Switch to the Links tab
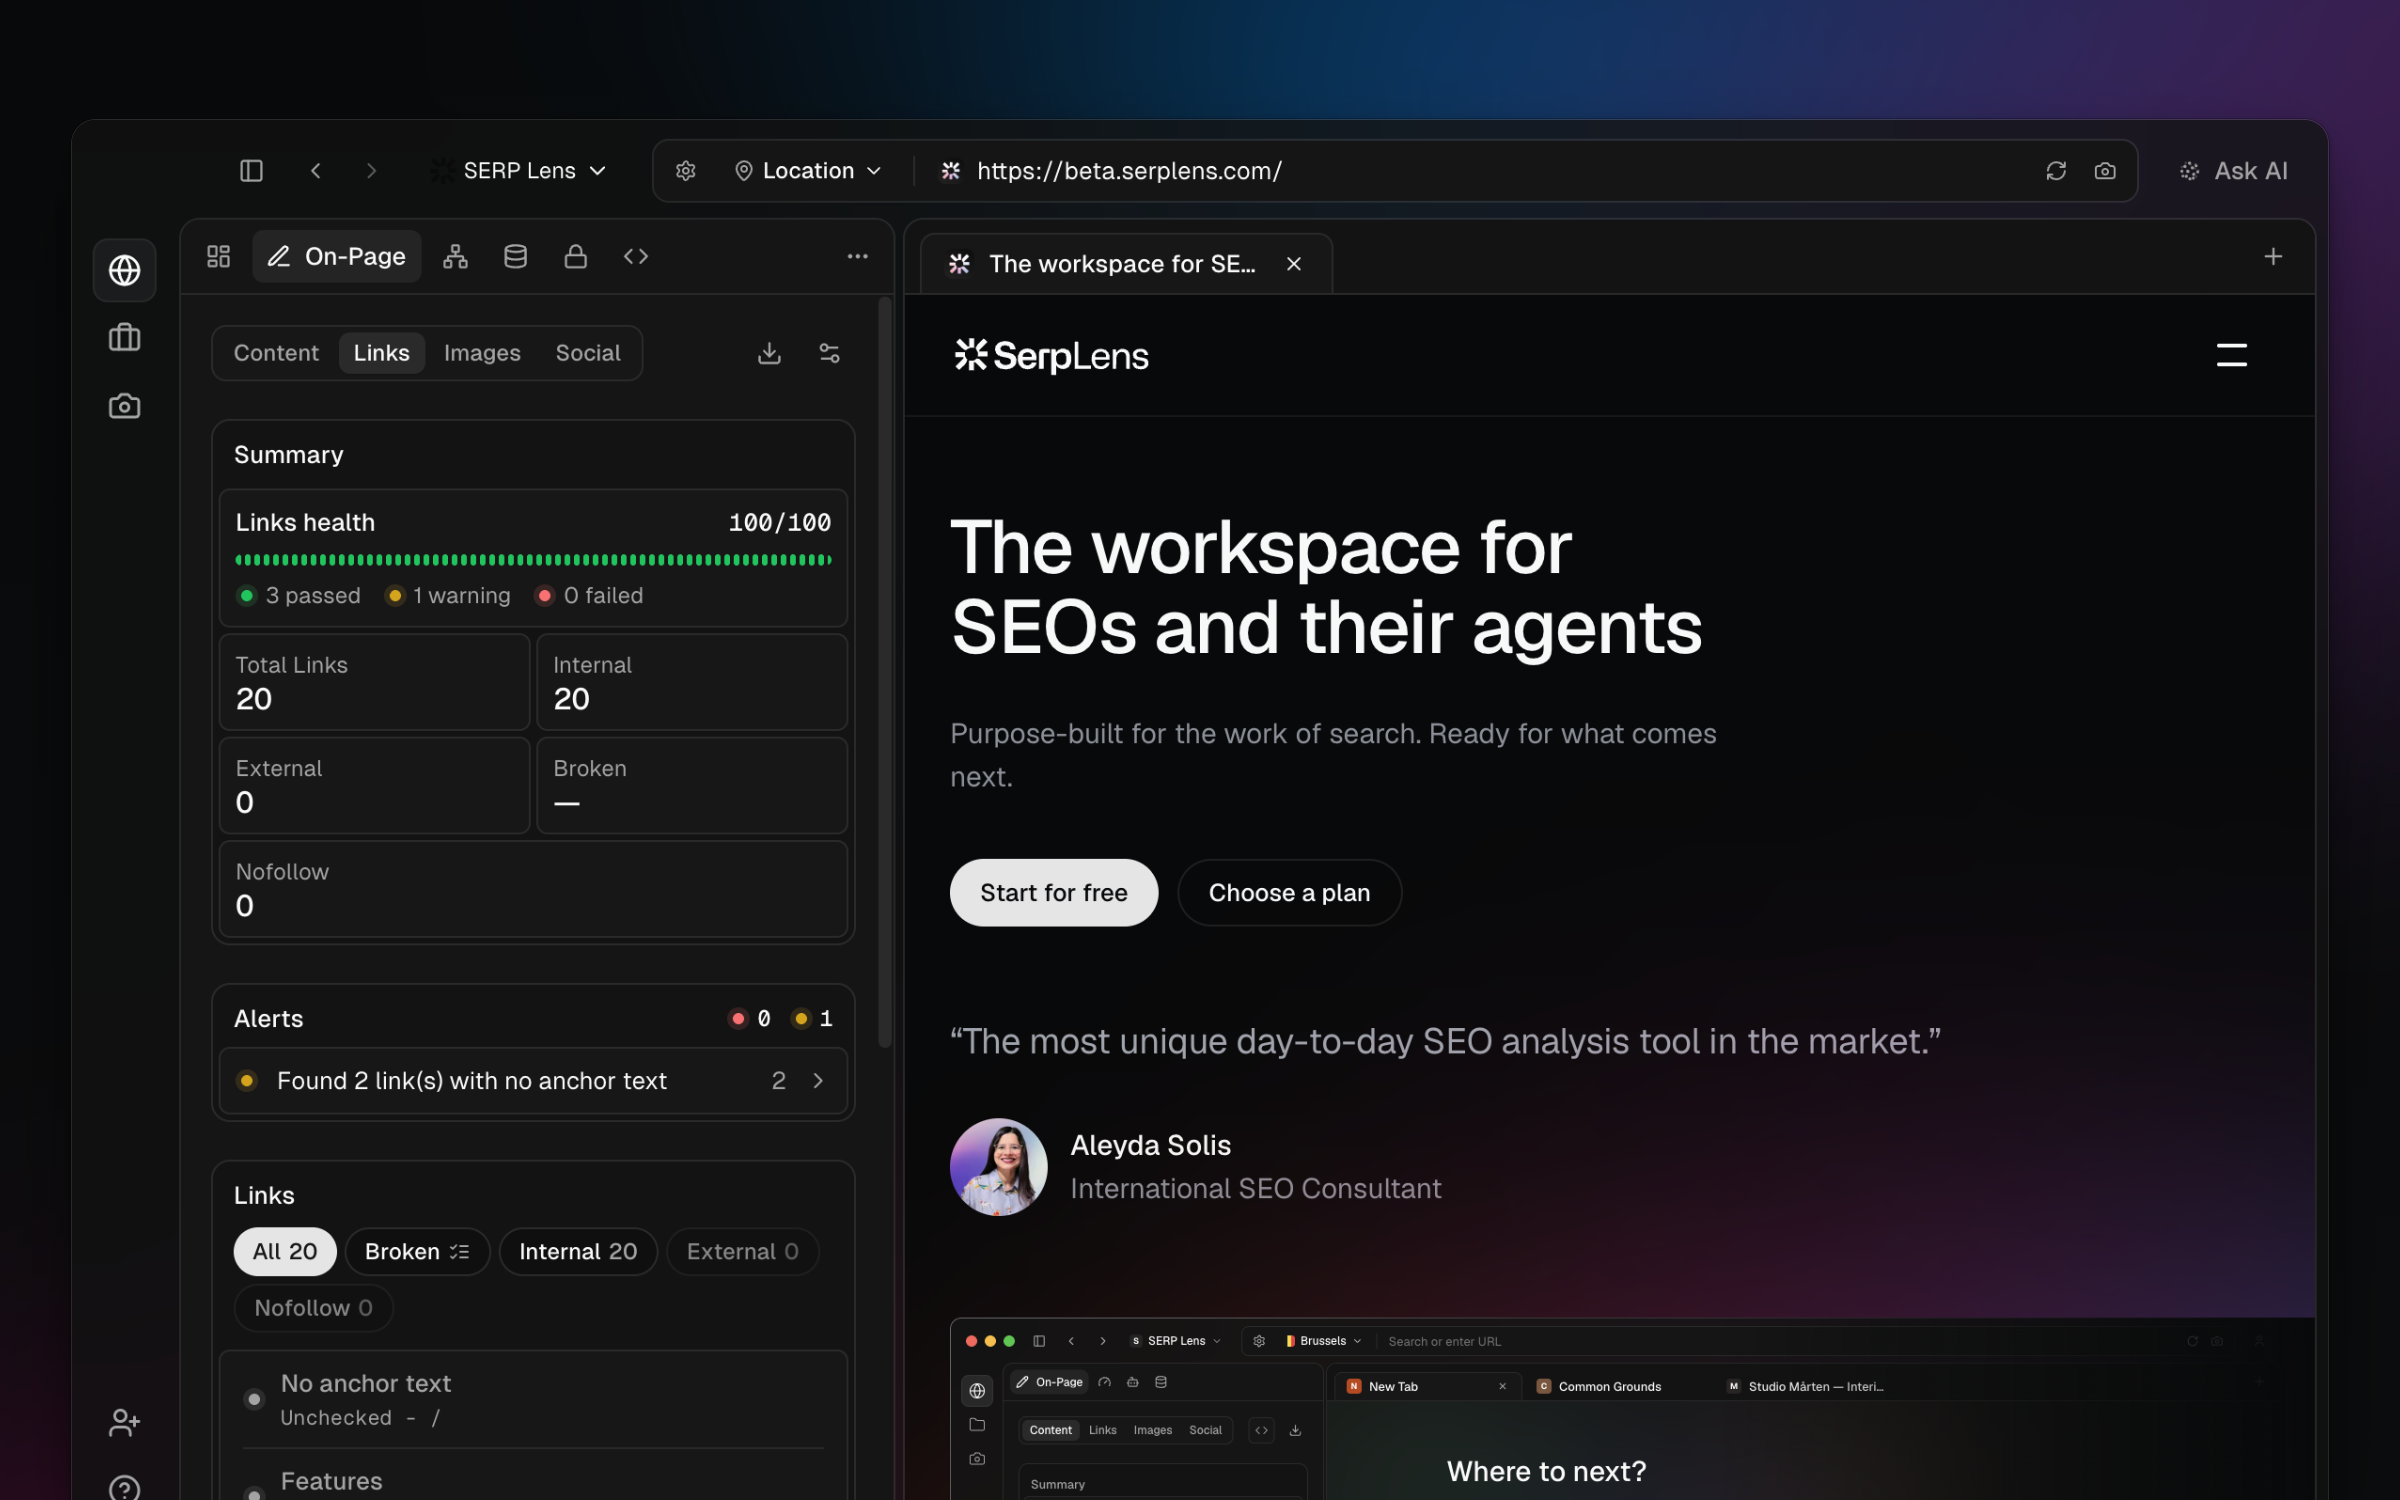This screenshot has width=2400, height=1500. (x=382, y=353)
